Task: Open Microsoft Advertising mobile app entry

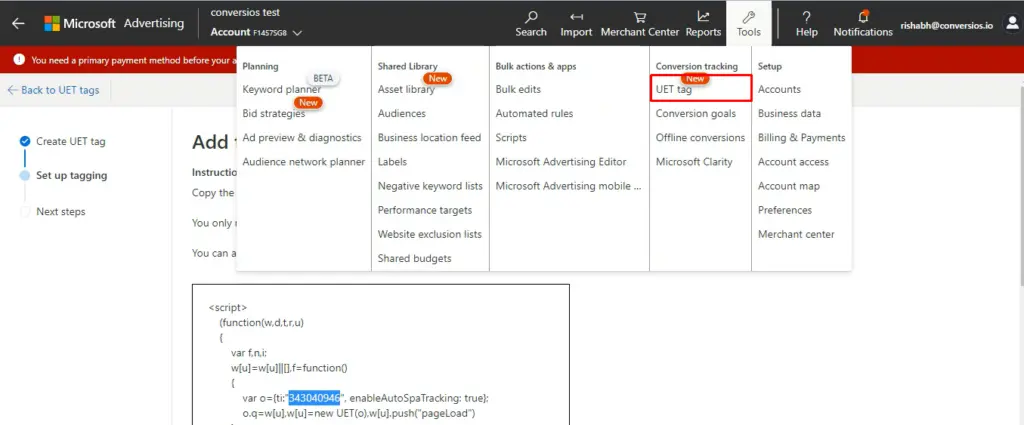Action: coord(569,186)
